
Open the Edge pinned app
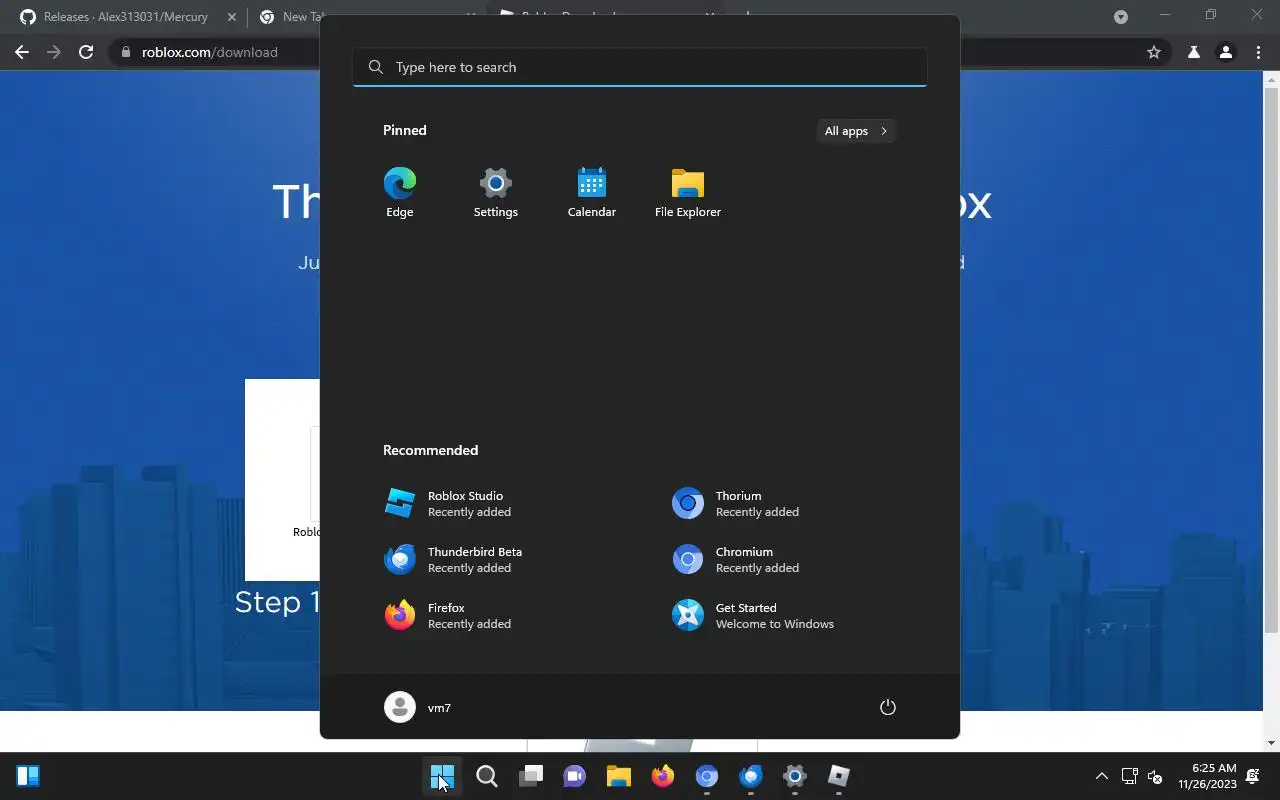click(400, 192)
